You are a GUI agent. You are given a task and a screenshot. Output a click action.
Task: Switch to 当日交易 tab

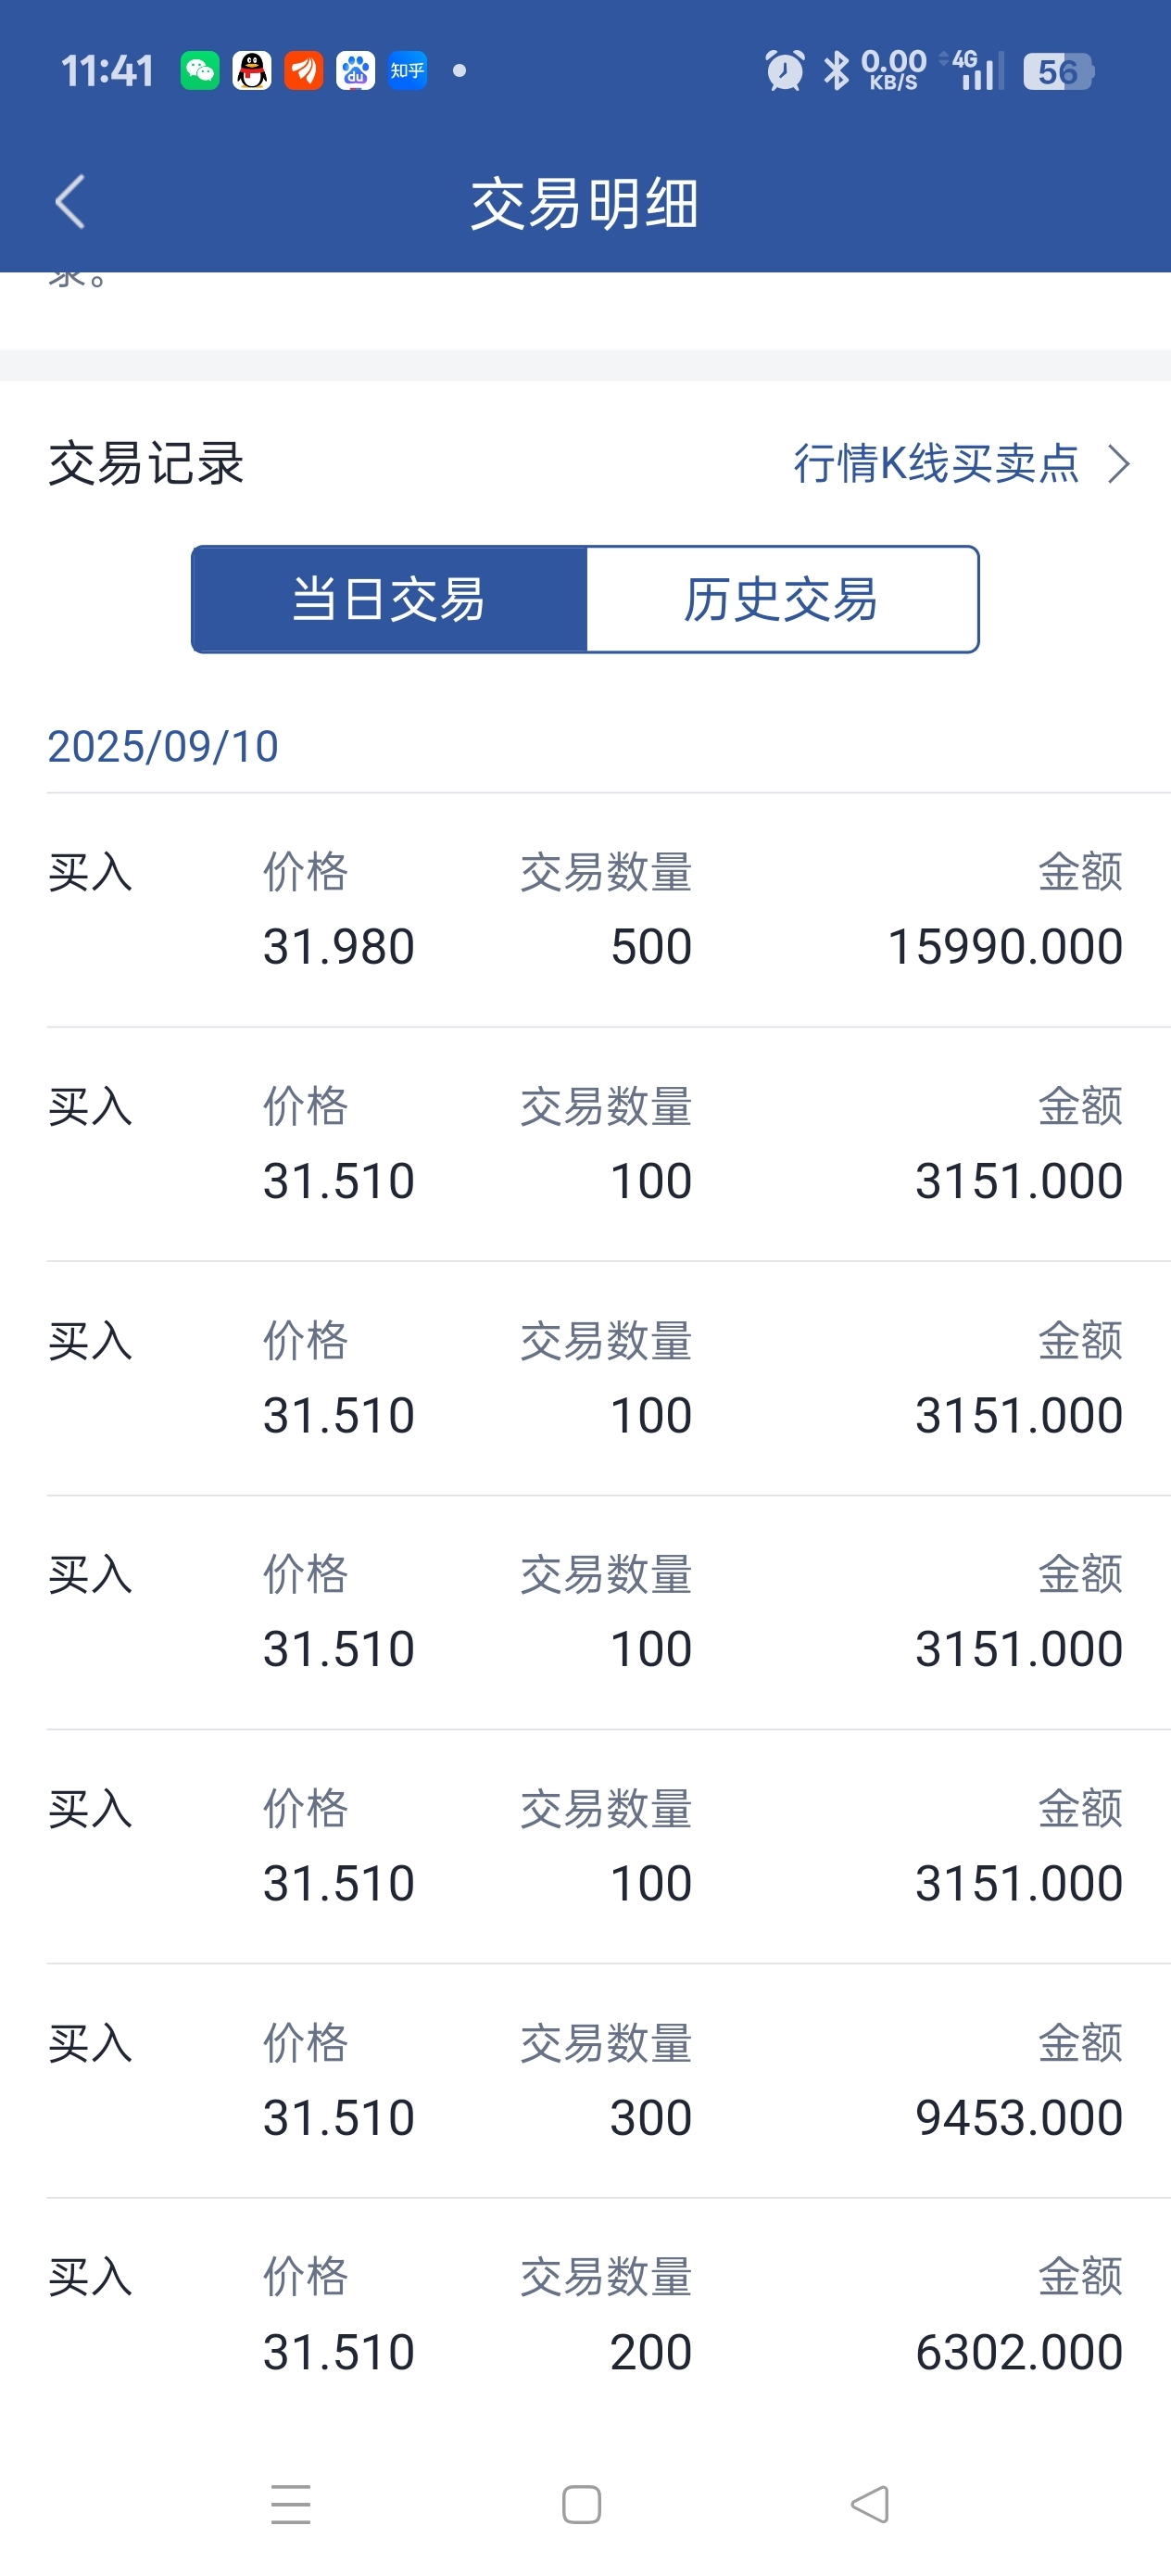pyautogui.click(x=389, y=599)
